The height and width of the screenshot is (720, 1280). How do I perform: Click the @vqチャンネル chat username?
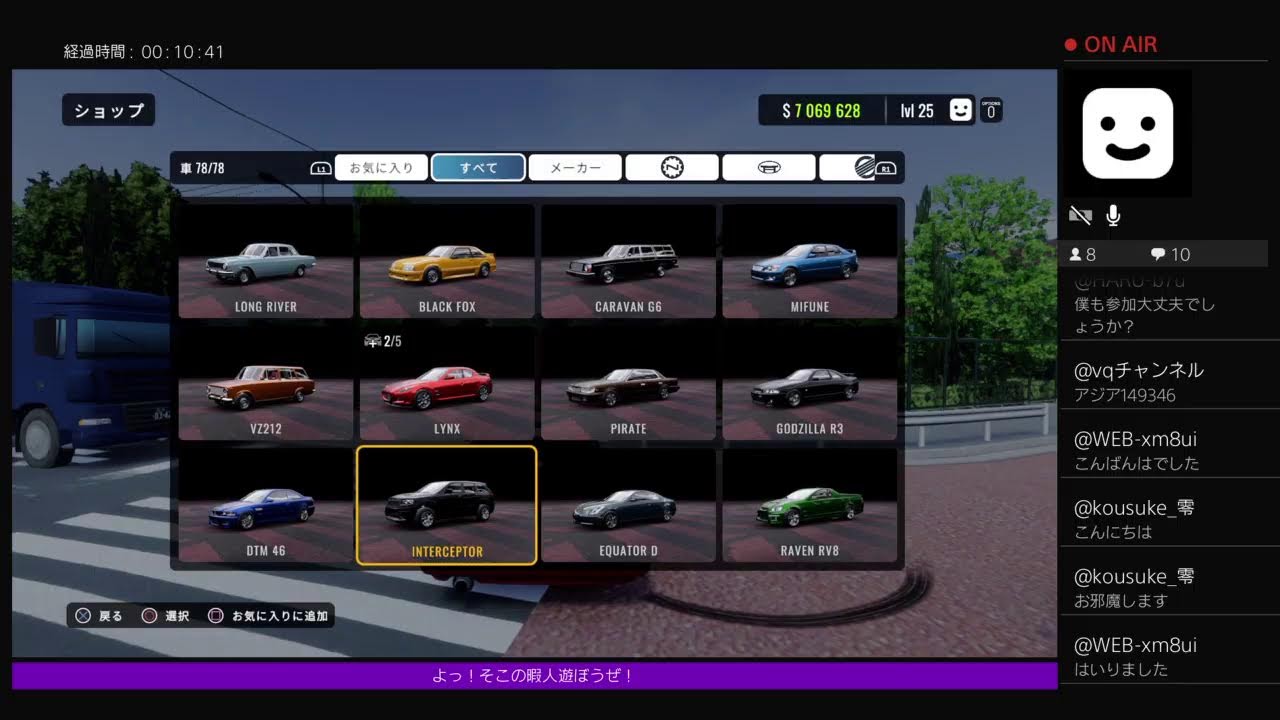click(x=1139, y=370)
